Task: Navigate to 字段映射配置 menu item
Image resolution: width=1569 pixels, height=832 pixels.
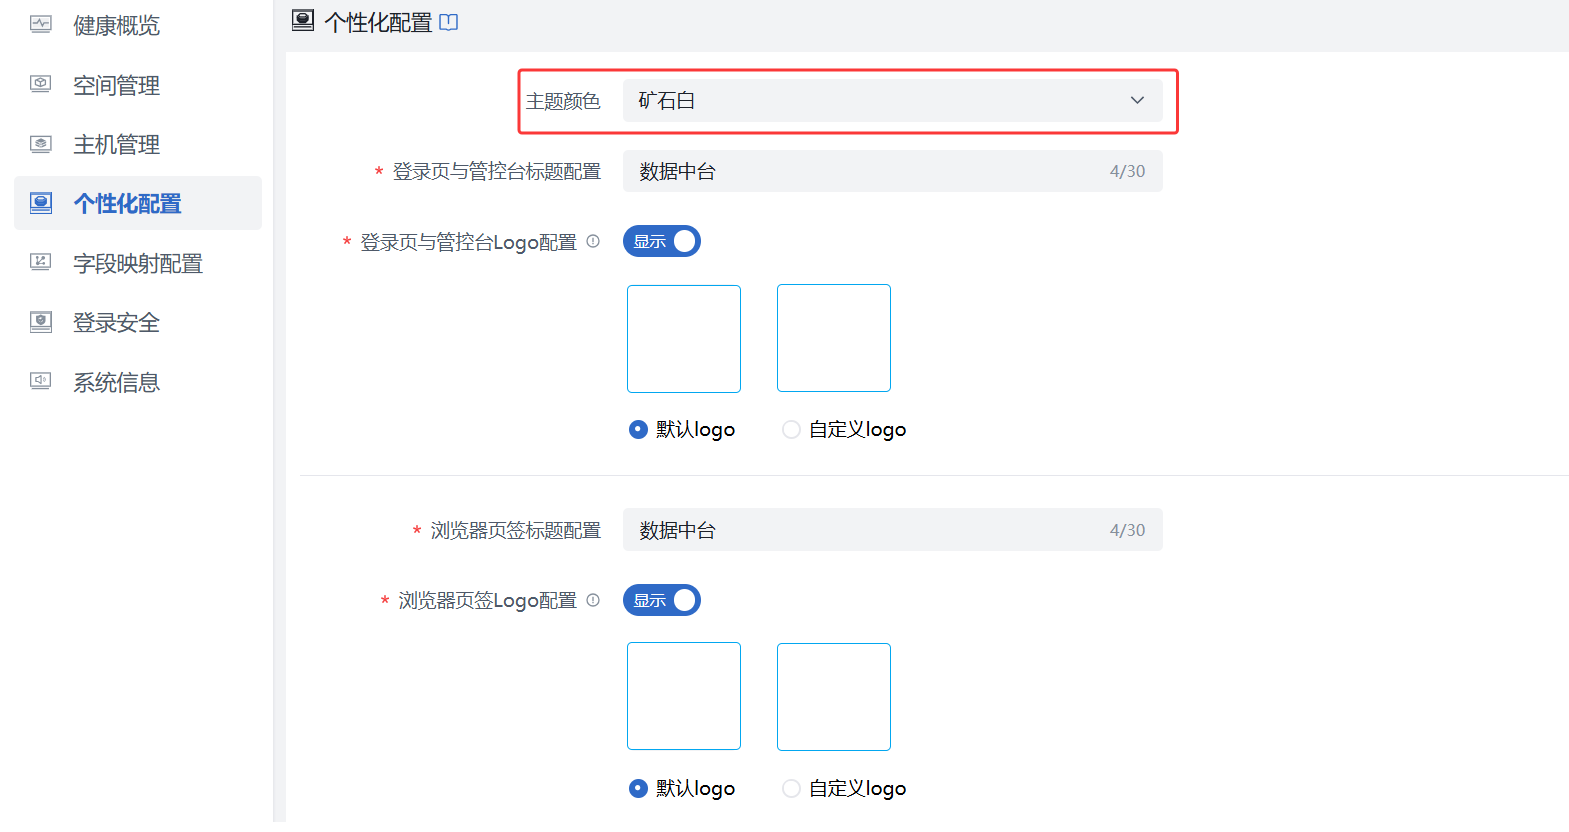Action: 138,264
